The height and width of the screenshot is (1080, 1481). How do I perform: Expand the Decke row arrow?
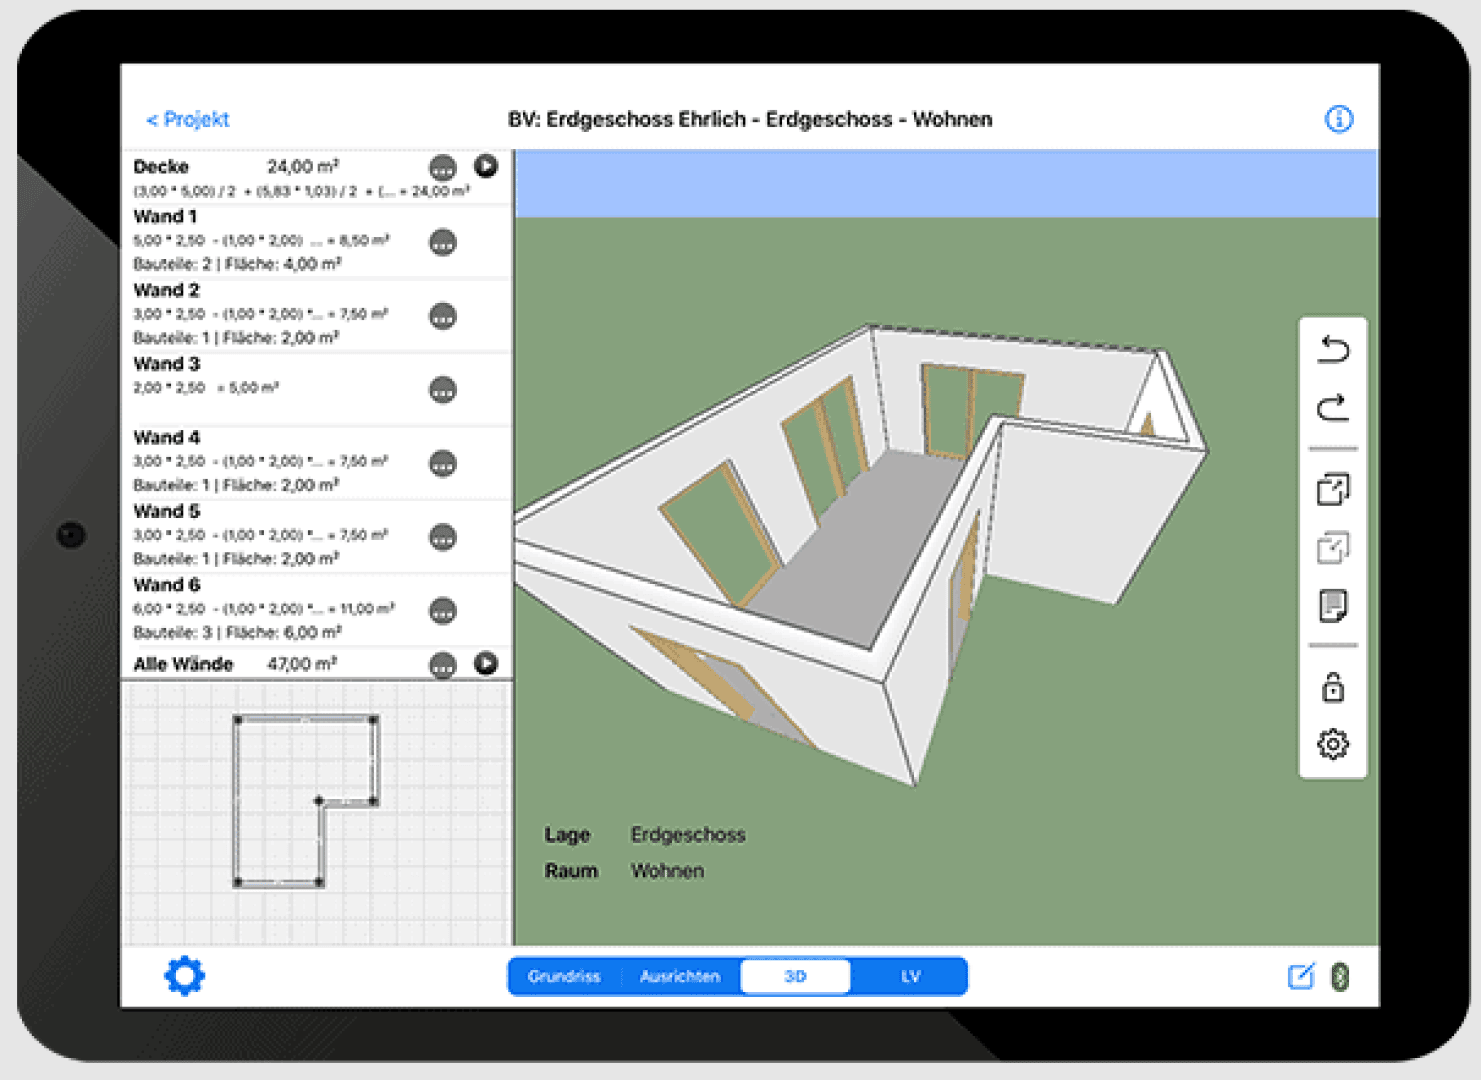tap(486, 166)
